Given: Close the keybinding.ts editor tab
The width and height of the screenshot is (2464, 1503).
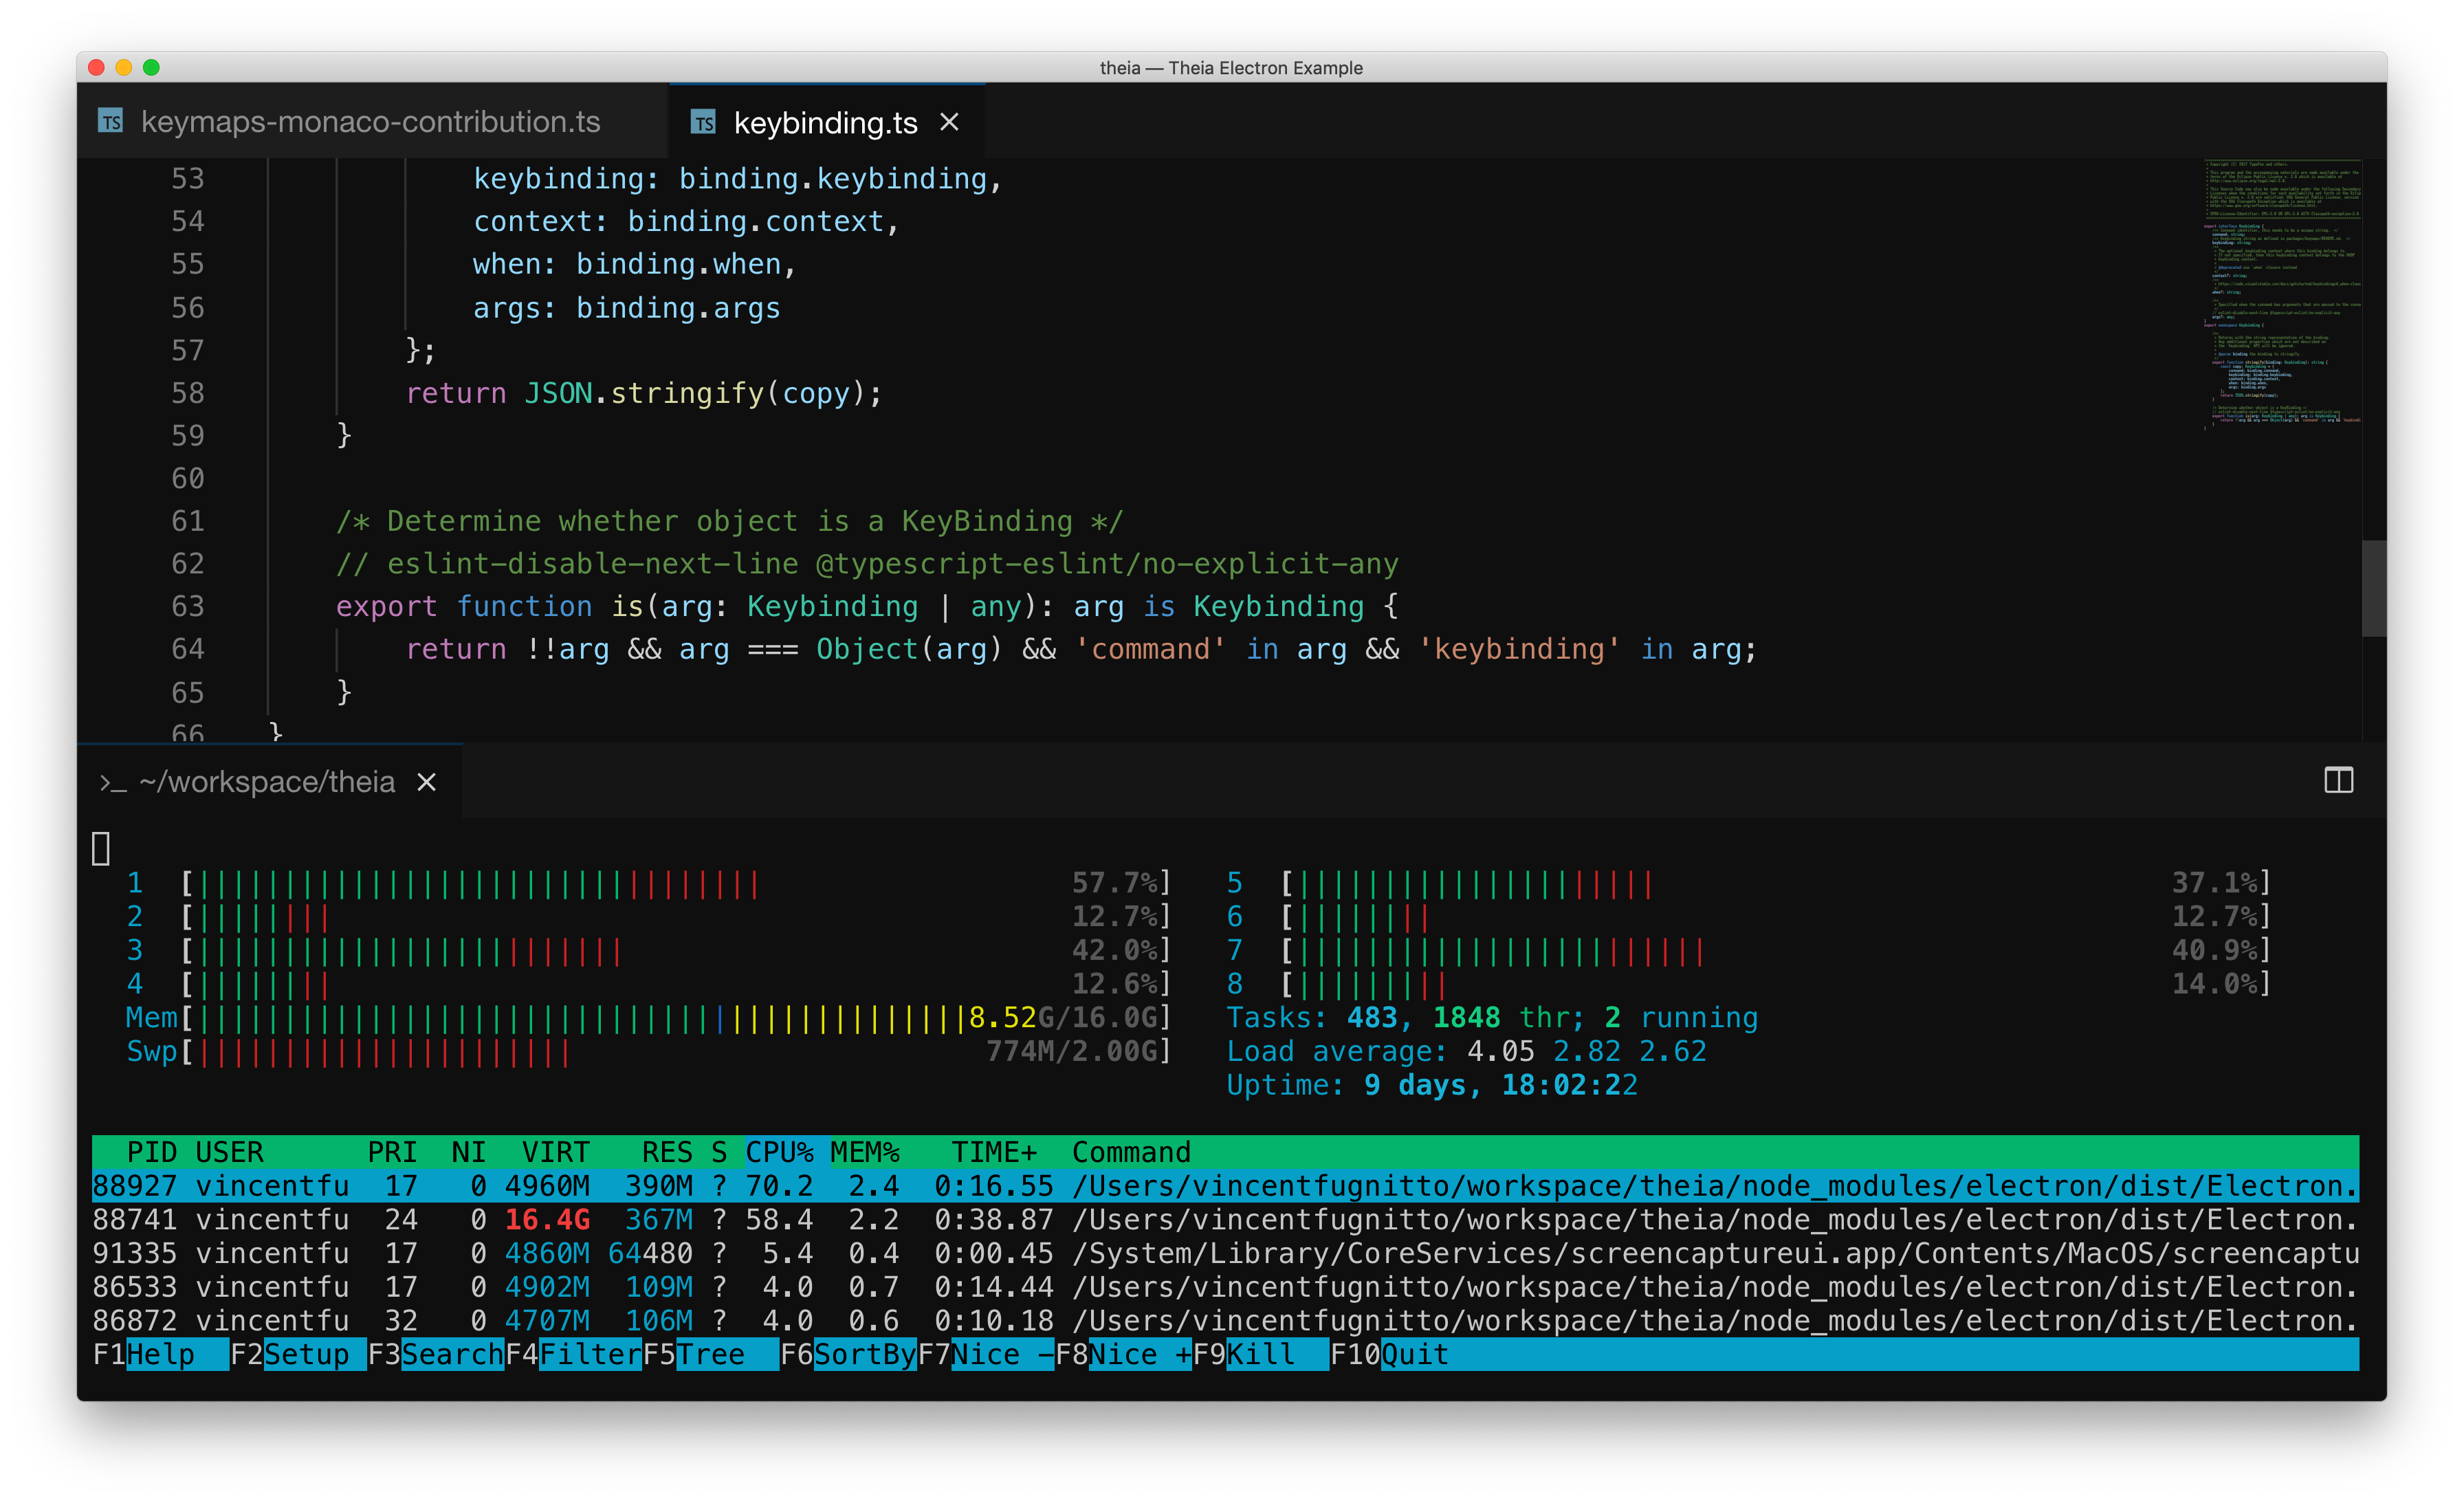Looking at the screenshot, I should coord(949,122).
